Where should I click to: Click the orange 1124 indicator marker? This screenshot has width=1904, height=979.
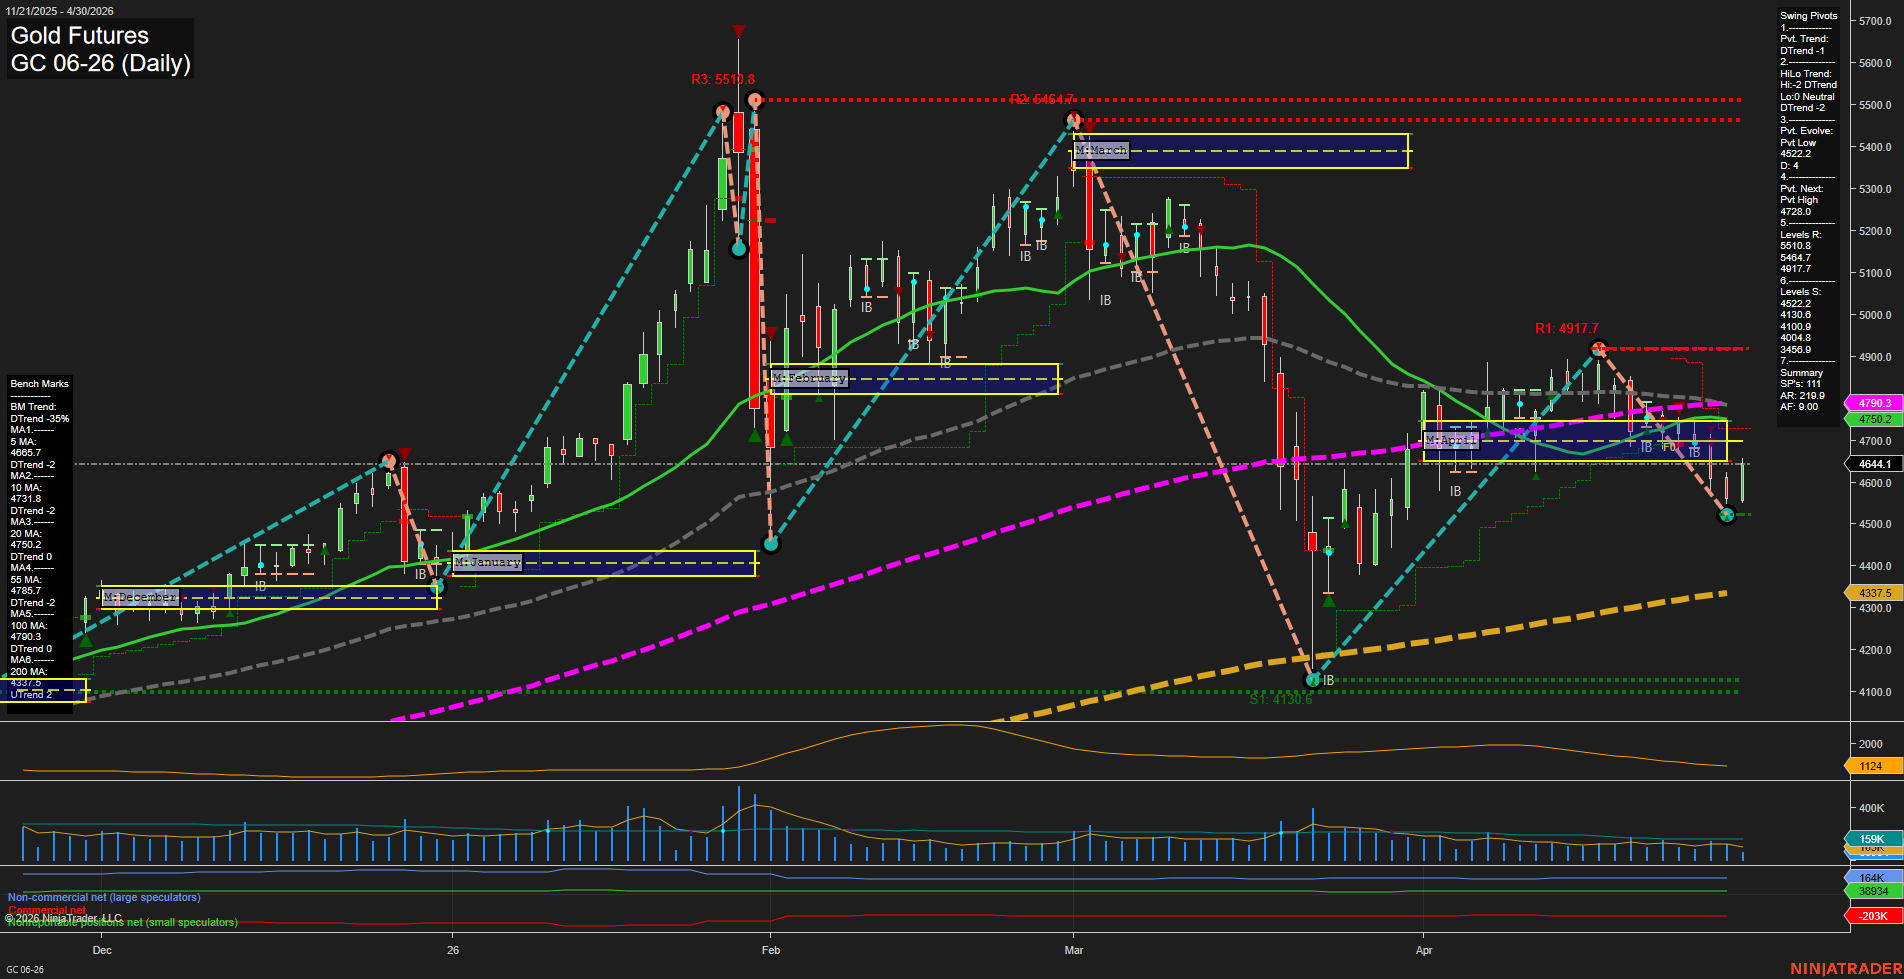click(1873, 766)
